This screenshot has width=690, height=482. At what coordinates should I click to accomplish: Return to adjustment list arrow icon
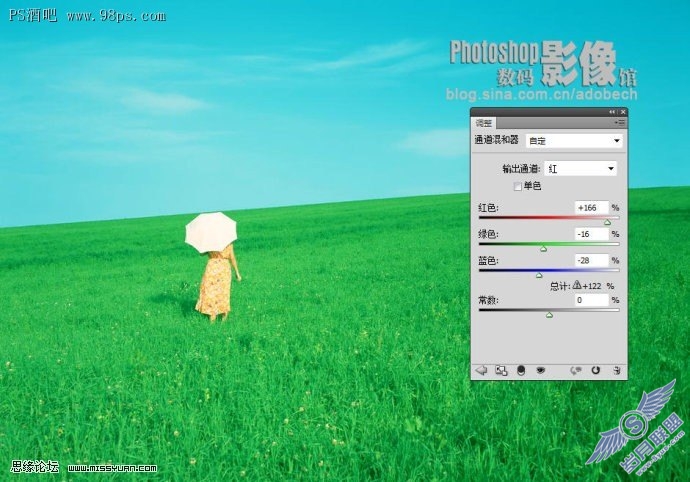[481, 371]
